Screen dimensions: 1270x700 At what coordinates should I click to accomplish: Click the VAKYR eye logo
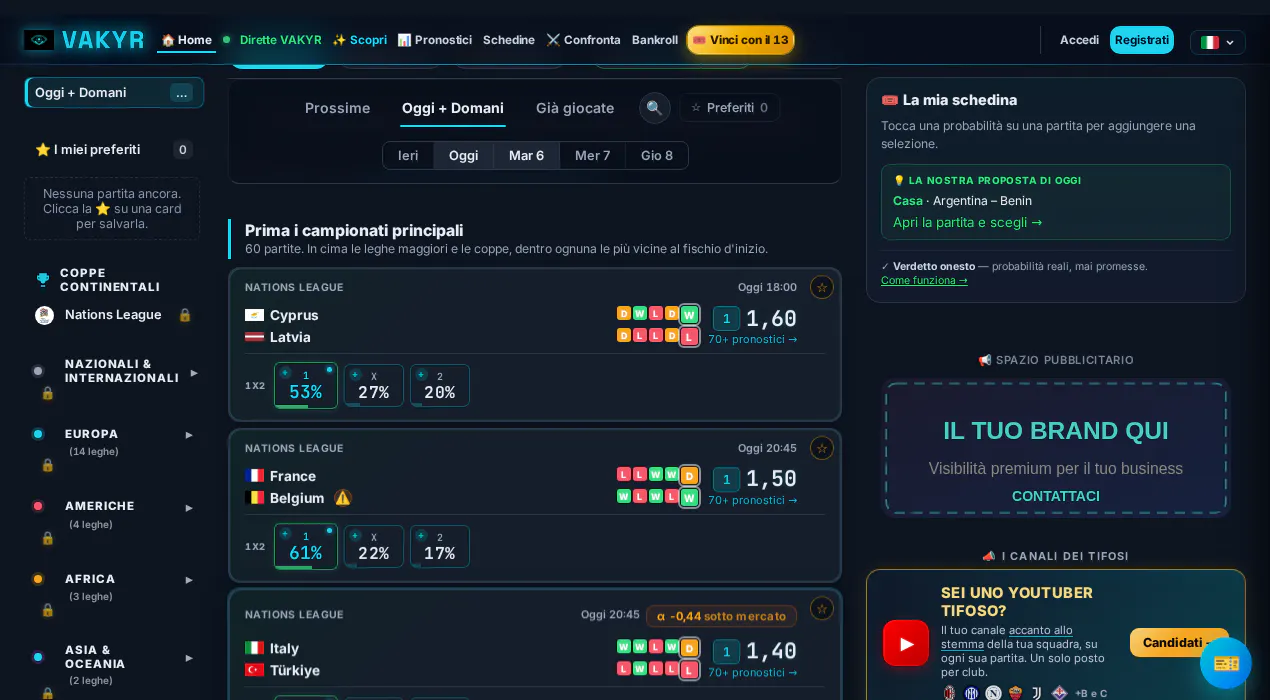pos(39,40)
